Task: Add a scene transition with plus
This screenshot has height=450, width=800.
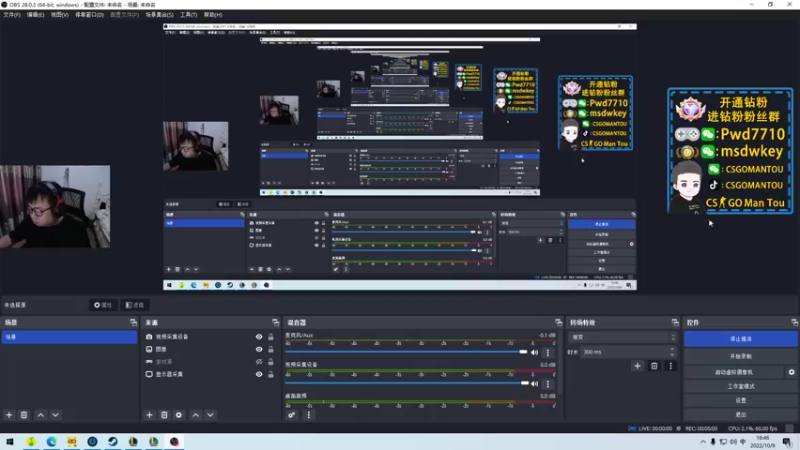Action: 637,366
